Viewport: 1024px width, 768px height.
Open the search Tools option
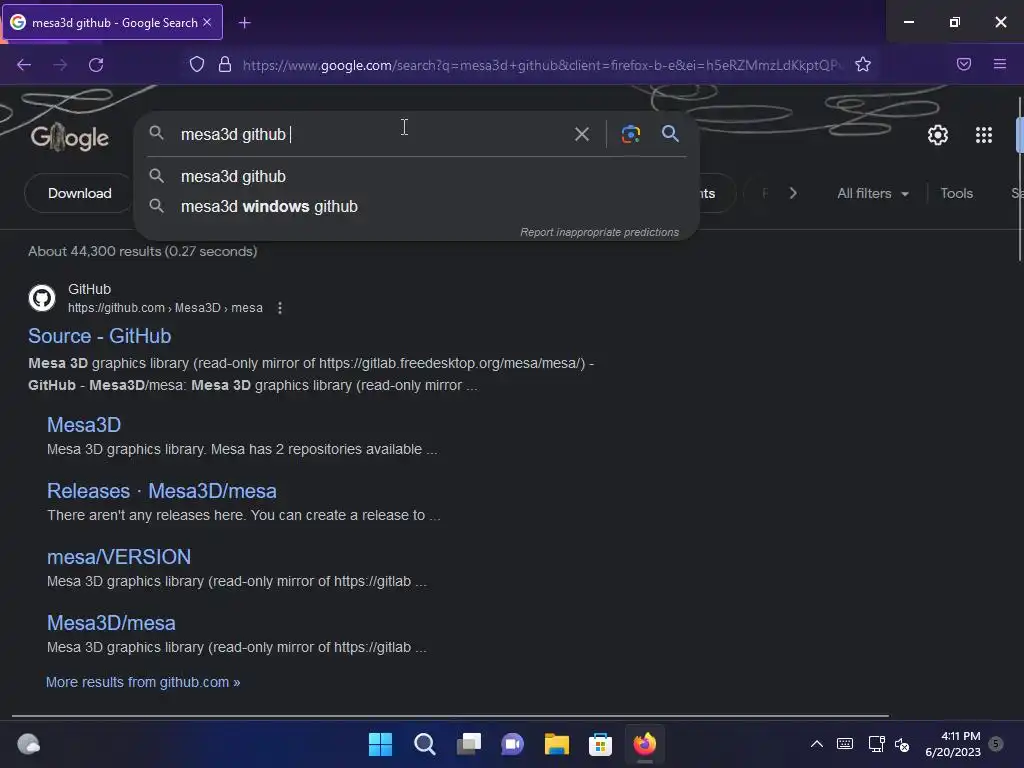[x=956, y=193]
